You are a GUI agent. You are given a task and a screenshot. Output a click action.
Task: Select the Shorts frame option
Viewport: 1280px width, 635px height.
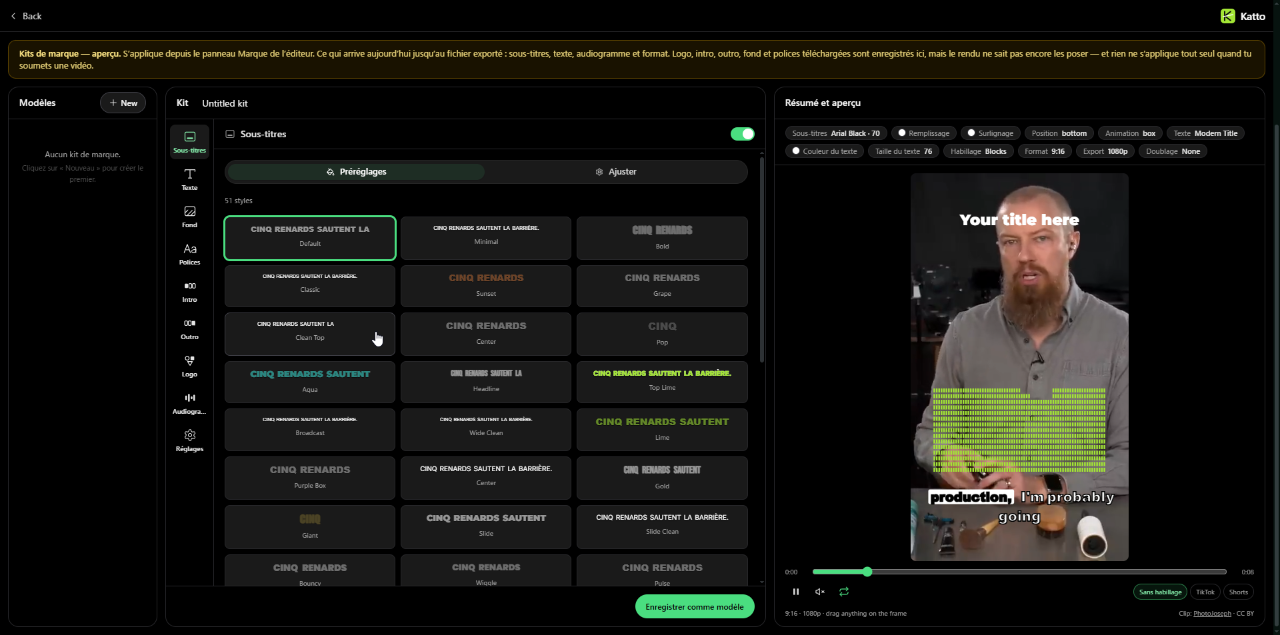point(1238,592)
